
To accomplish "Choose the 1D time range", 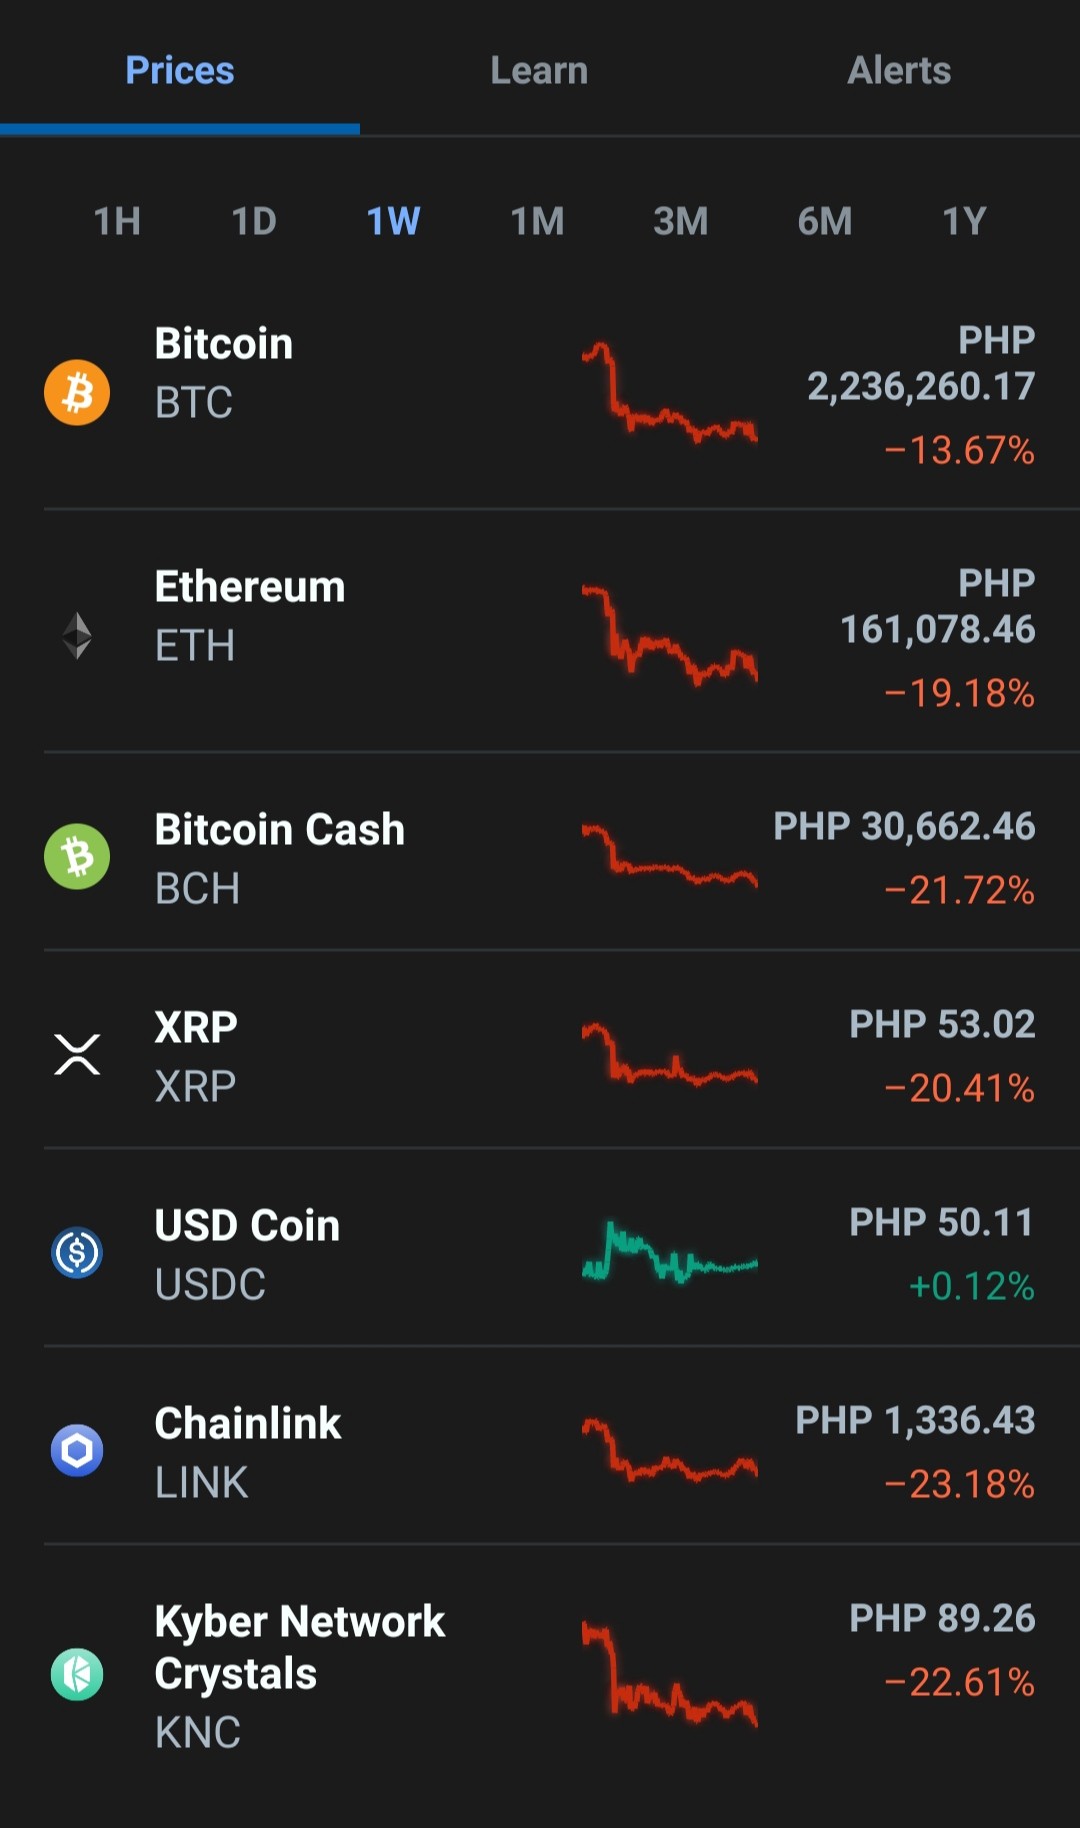I will [254, 221].
